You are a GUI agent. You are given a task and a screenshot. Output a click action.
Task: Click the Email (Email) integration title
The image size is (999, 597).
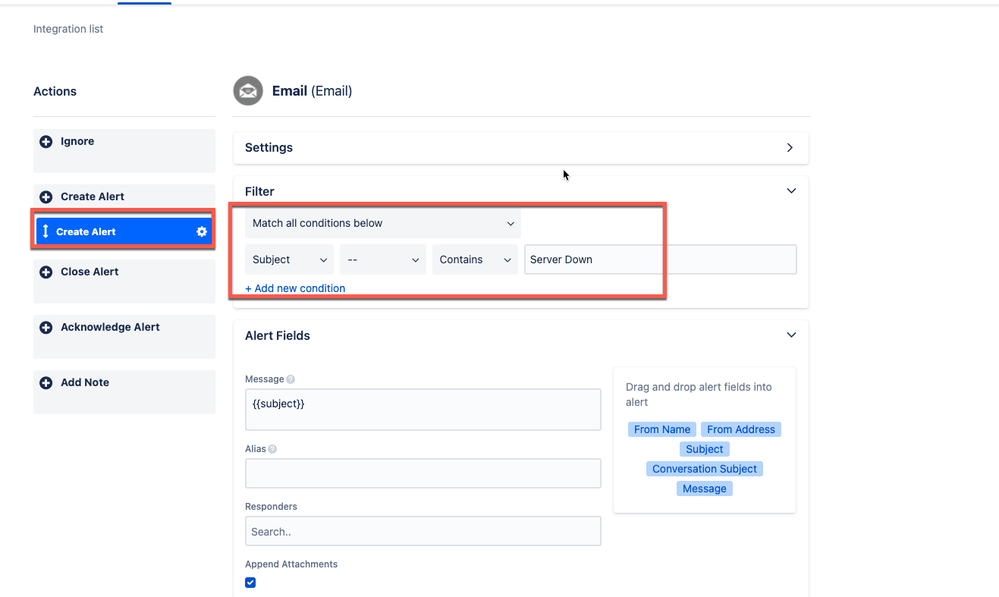pos(312,91)
